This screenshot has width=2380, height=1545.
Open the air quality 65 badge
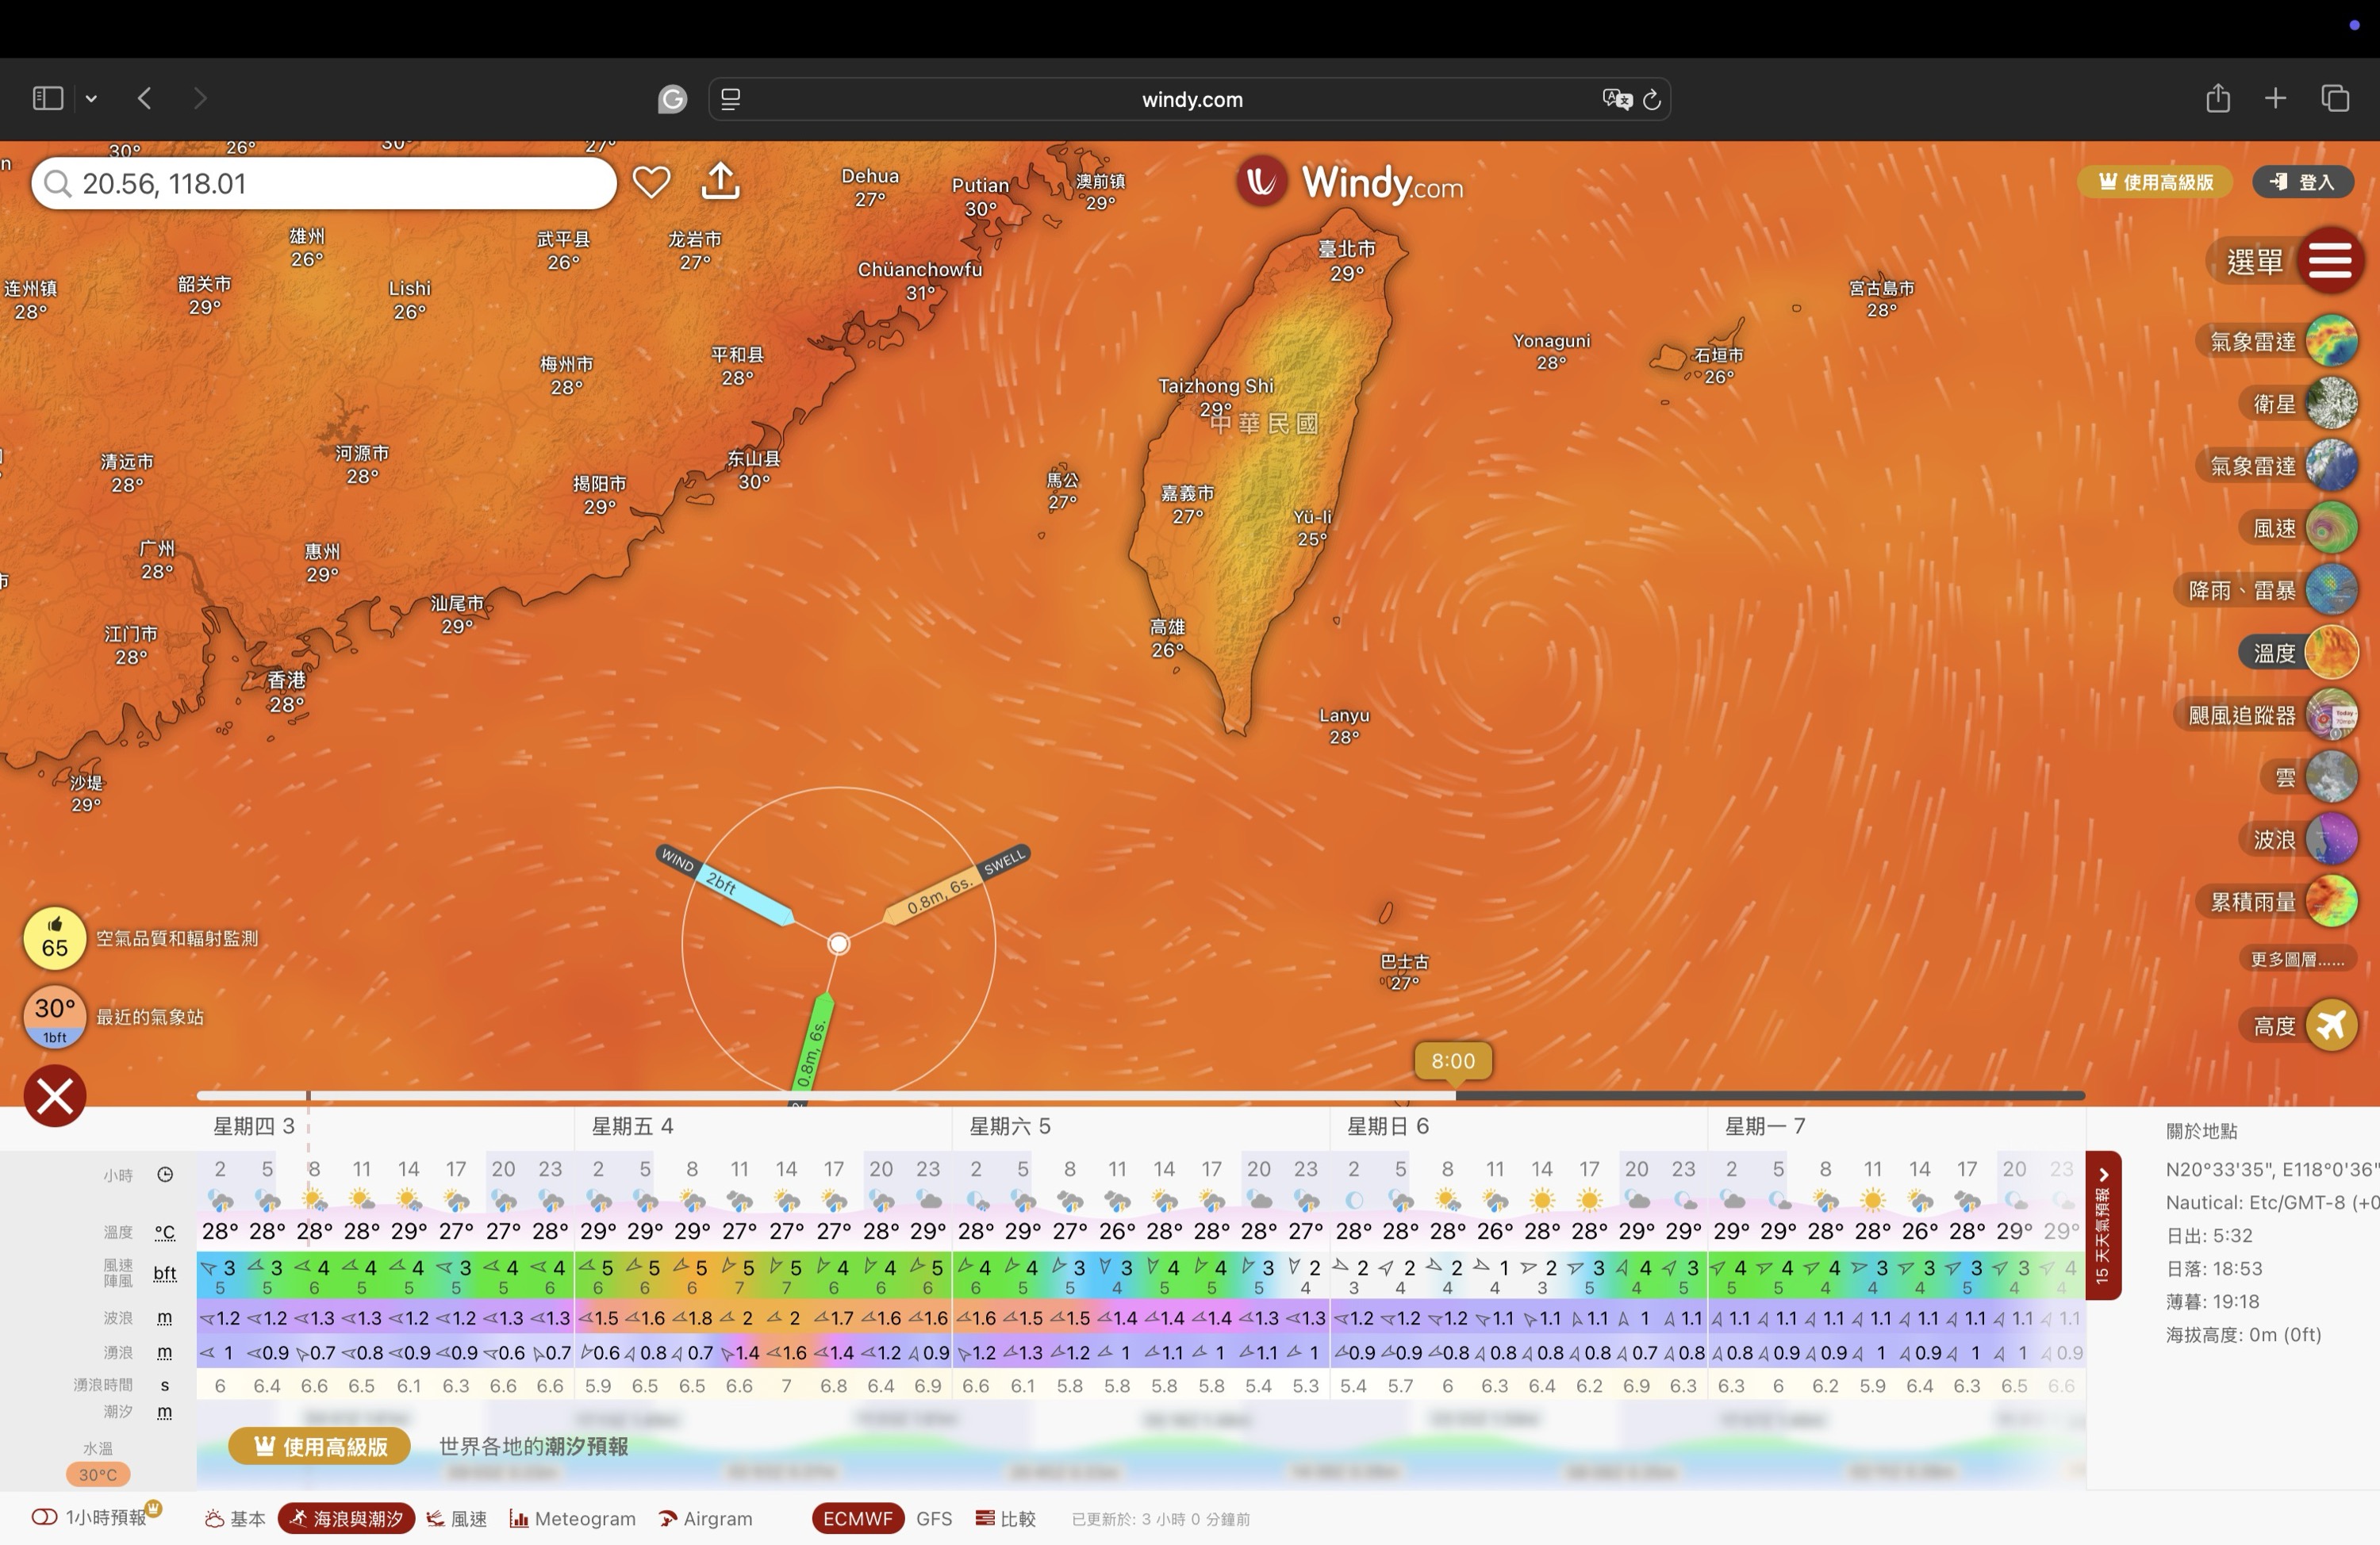click(55, 938)
